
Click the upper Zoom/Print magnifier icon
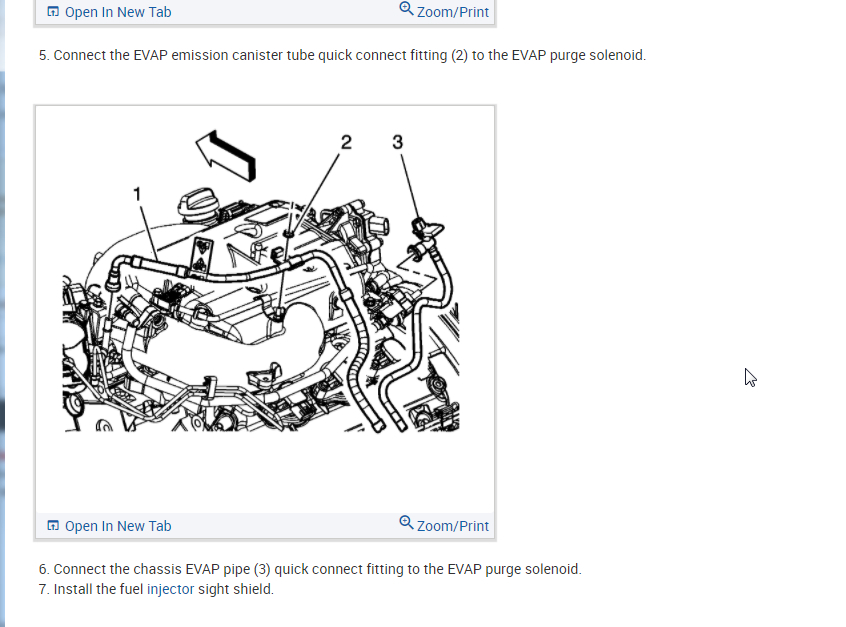tap(406, 9)
